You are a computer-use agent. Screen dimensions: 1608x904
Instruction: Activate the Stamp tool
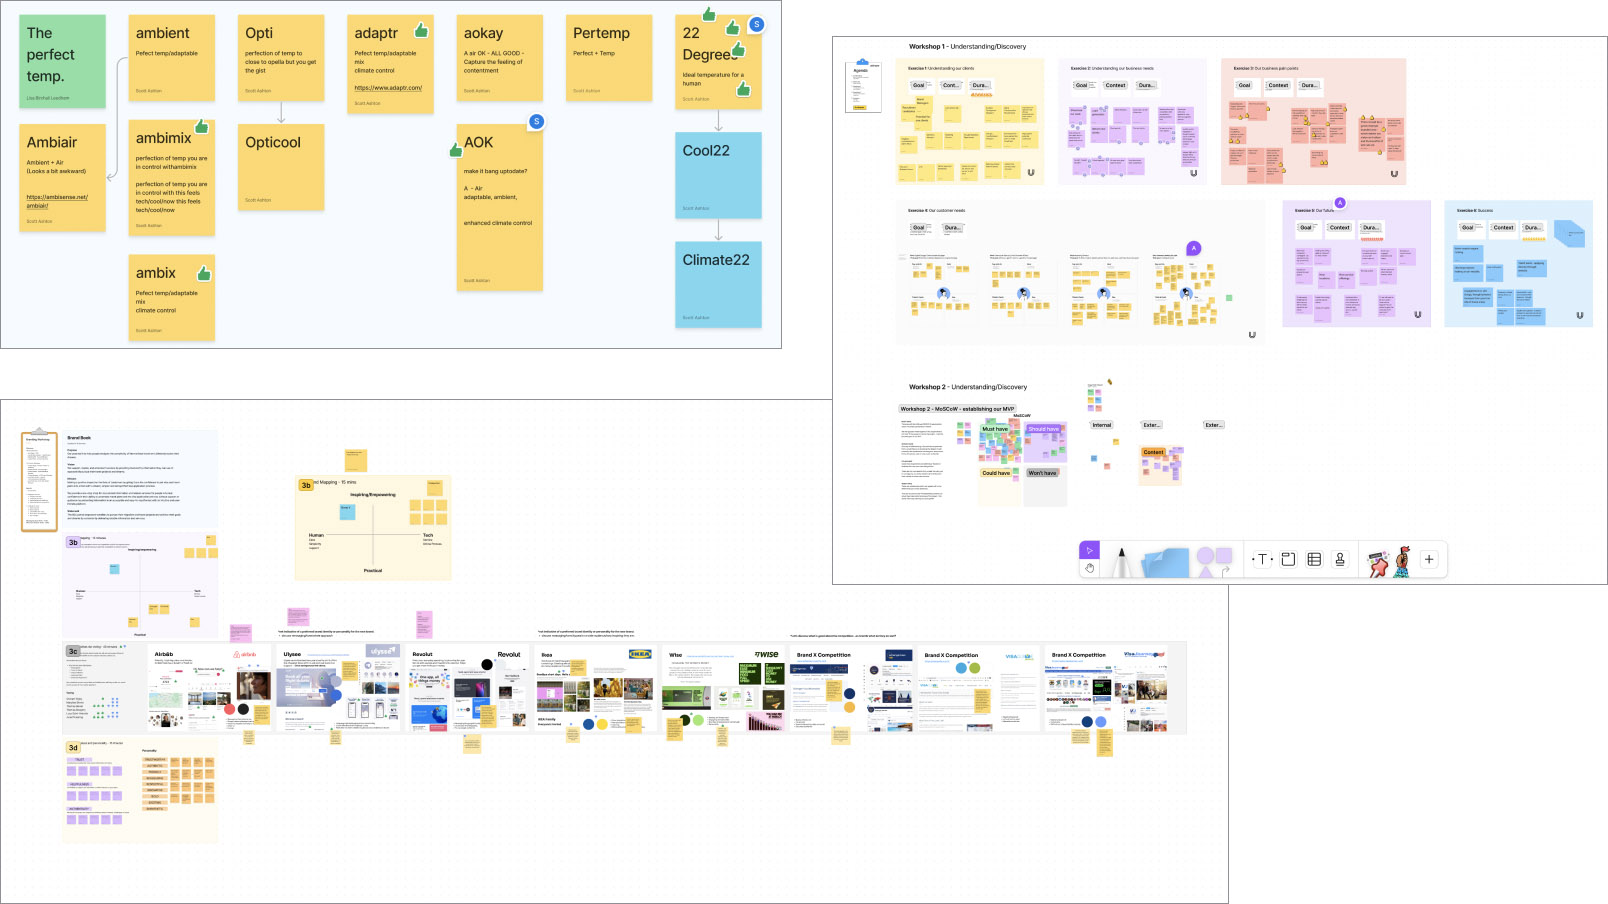[1340, 559]
